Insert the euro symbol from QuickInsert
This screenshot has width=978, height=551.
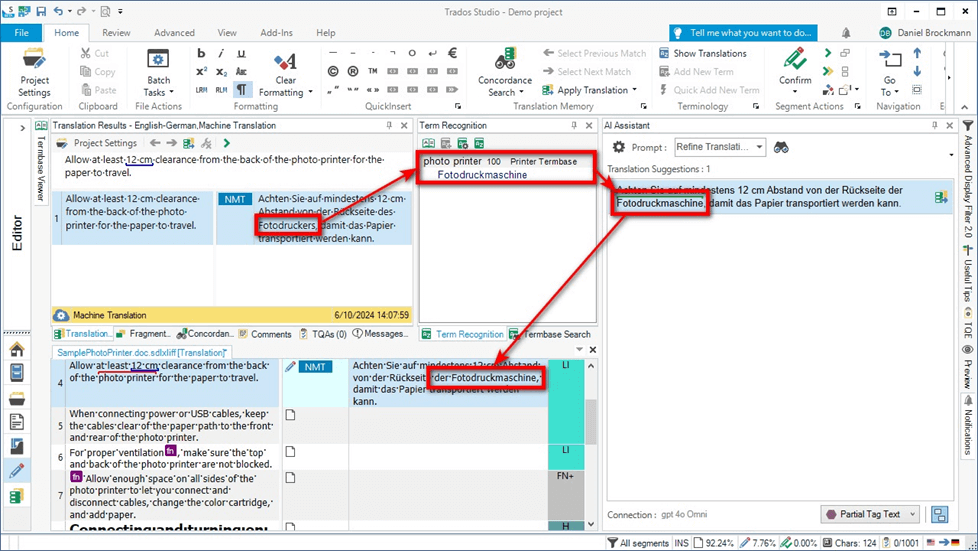tap(451, 53)
